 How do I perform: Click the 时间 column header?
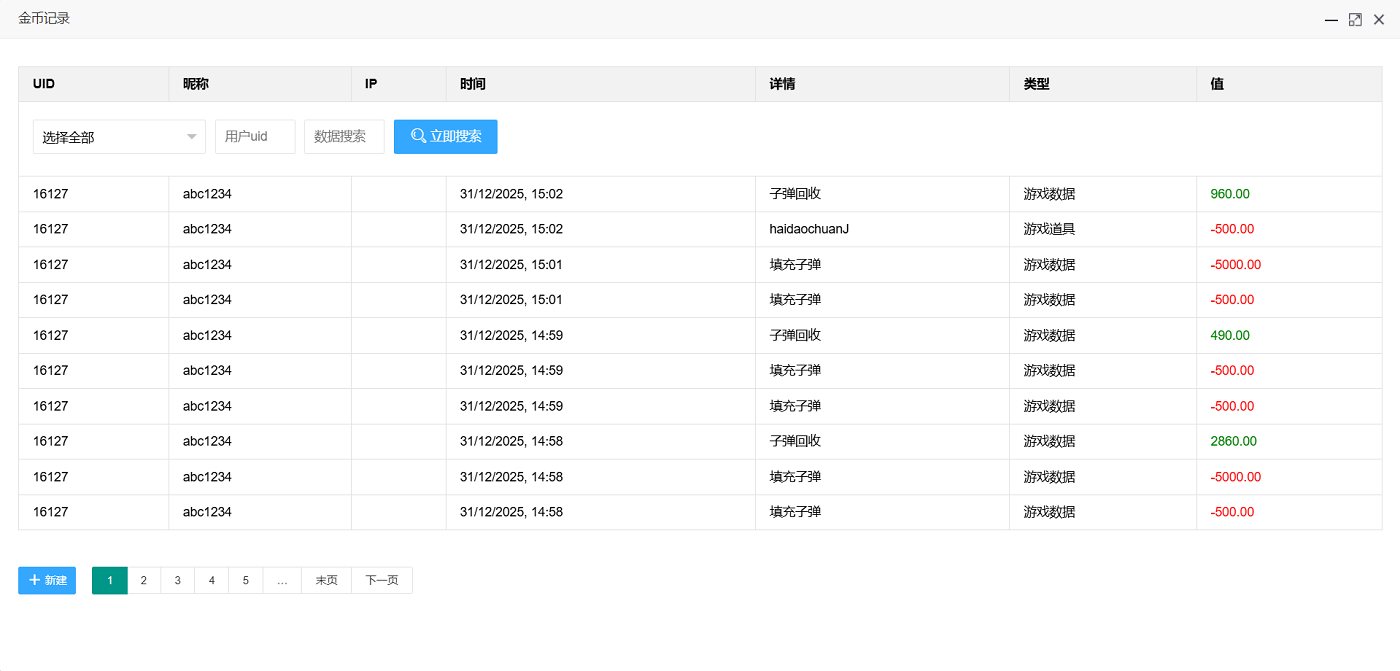pos(473,84)
